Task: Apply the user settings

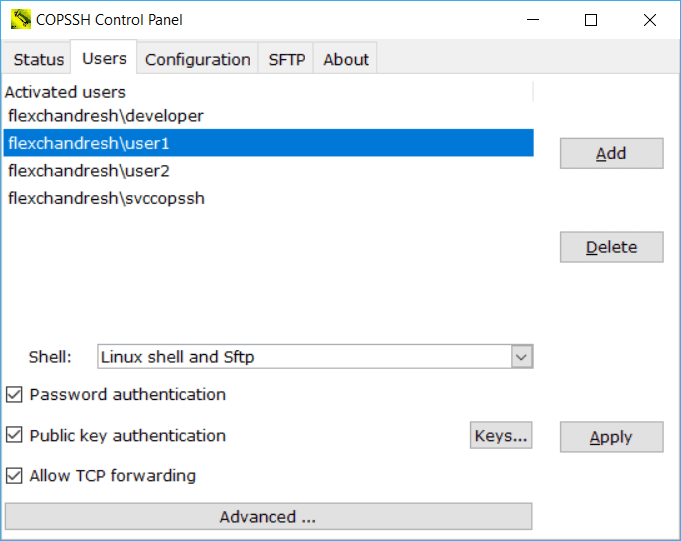Action: [x=612, y=437]
